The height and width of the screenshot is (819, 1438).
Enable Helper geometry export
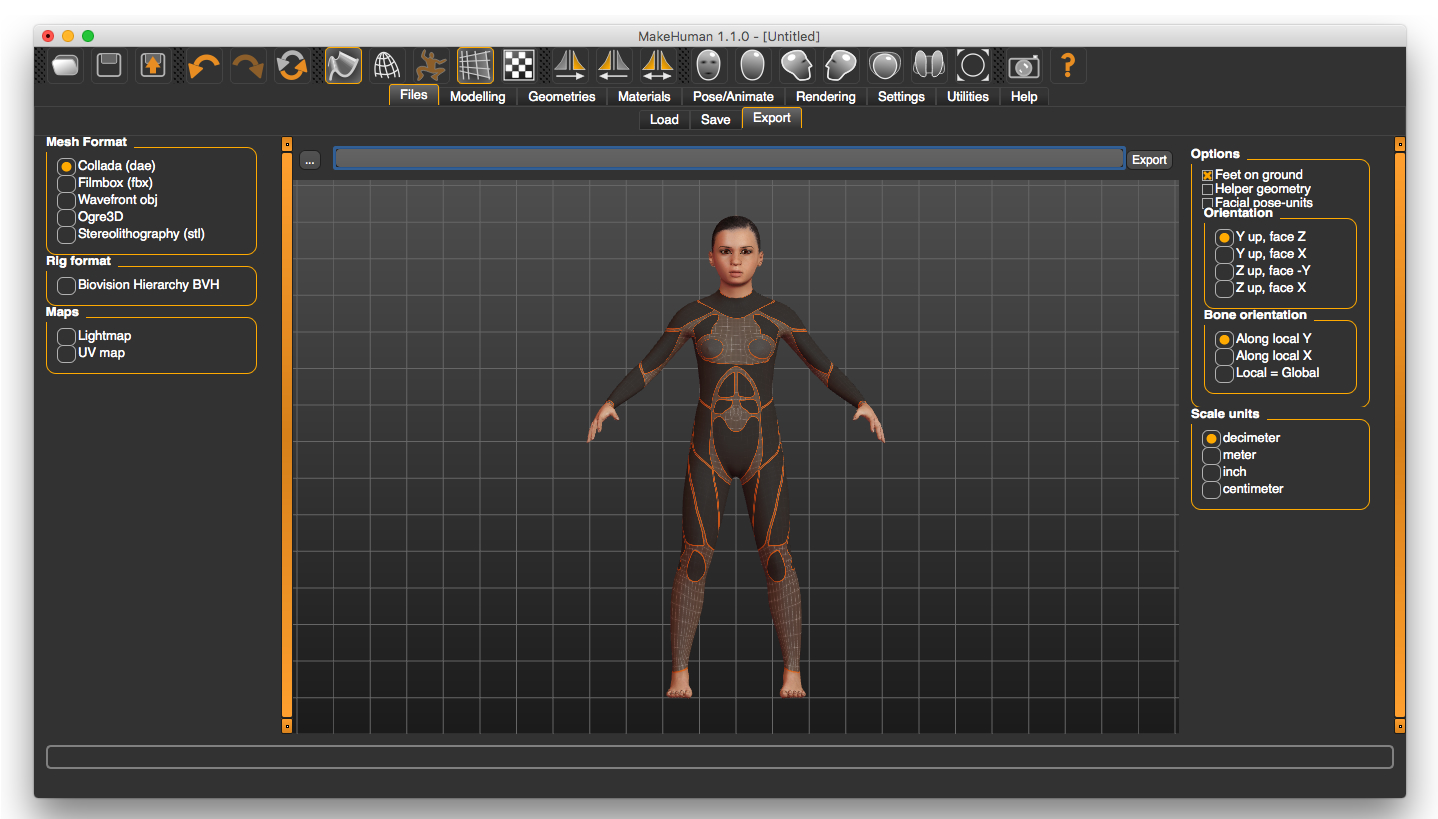point(1207,188)
